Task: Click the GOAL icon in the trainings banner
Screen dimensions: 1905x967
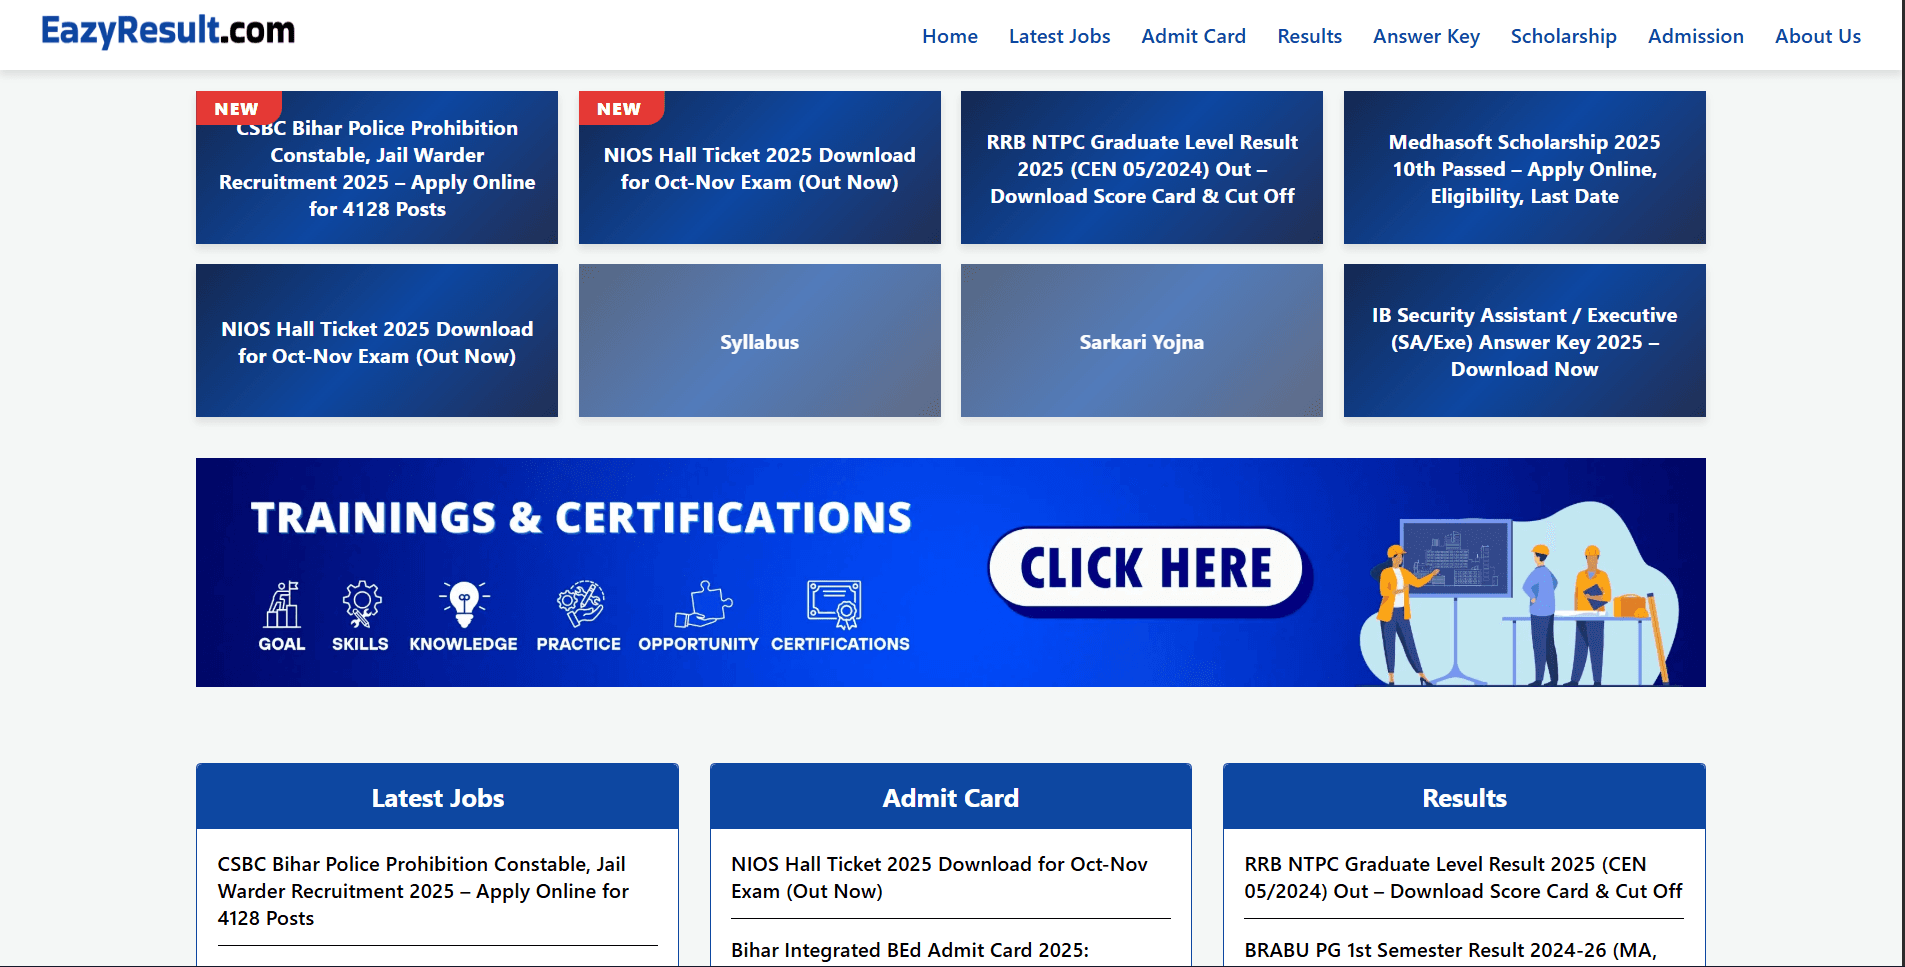Action: tap(281, 603)
